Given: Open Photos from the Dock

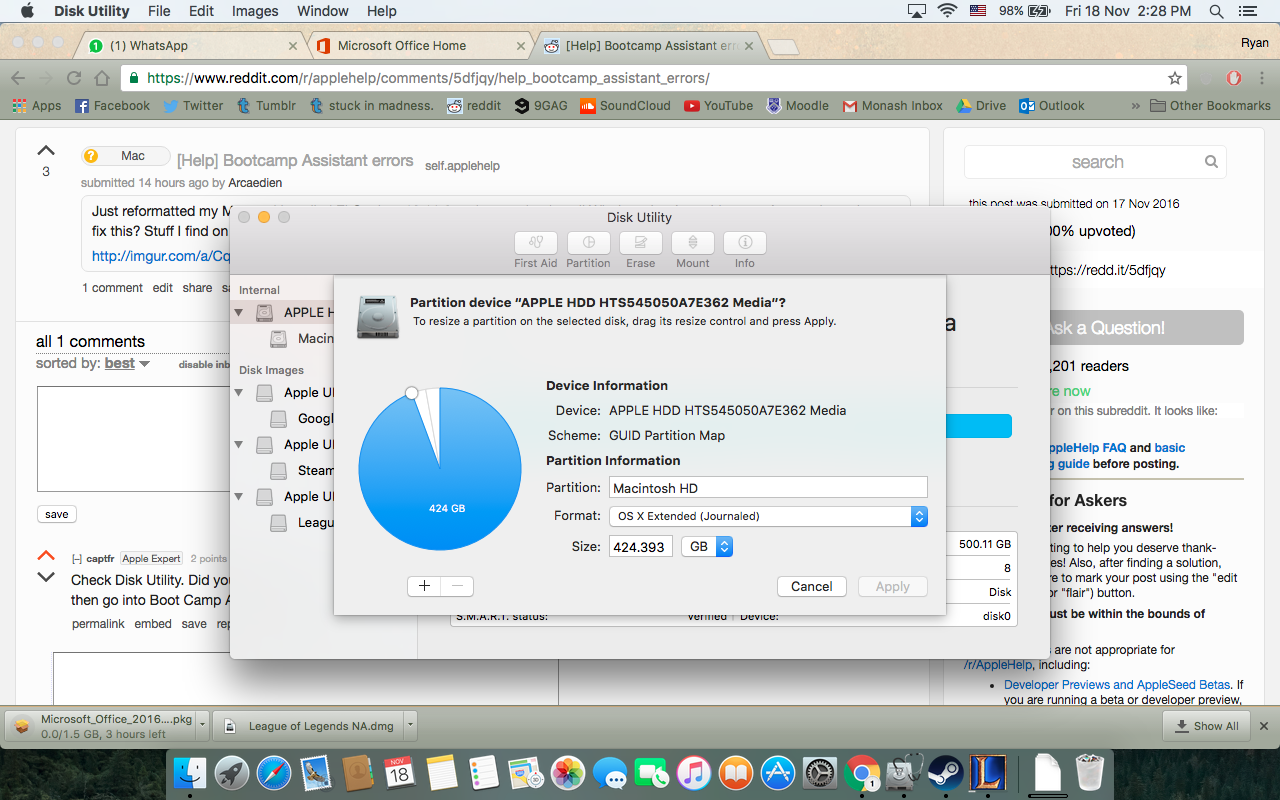Looking at the screenshot, I should point(568,773).
